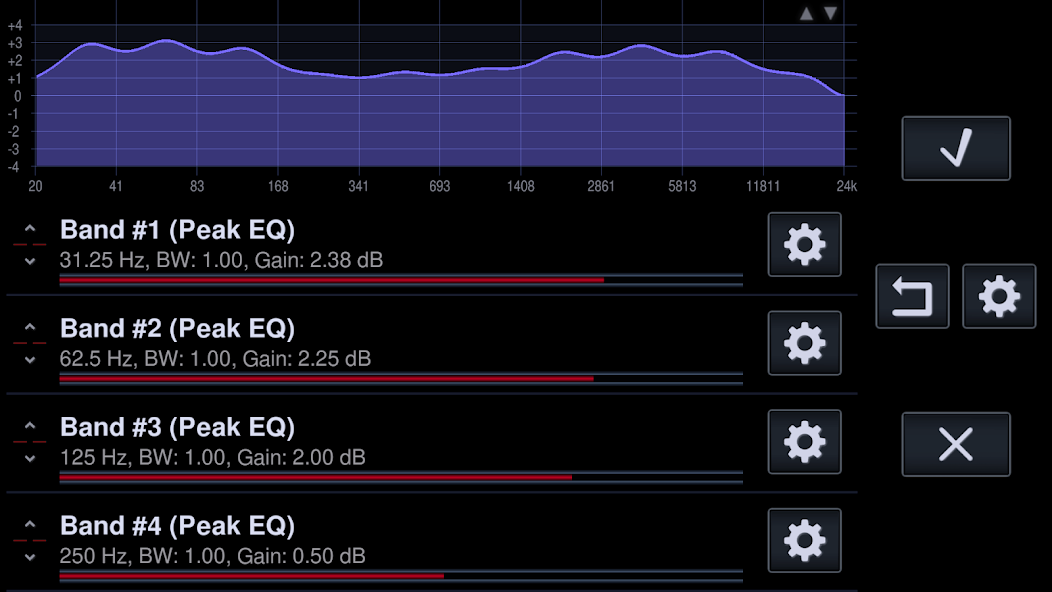This screenshot has width=1052, height=592.
Task: Click the graph's up triangle icon
Action: pos(806,13)
